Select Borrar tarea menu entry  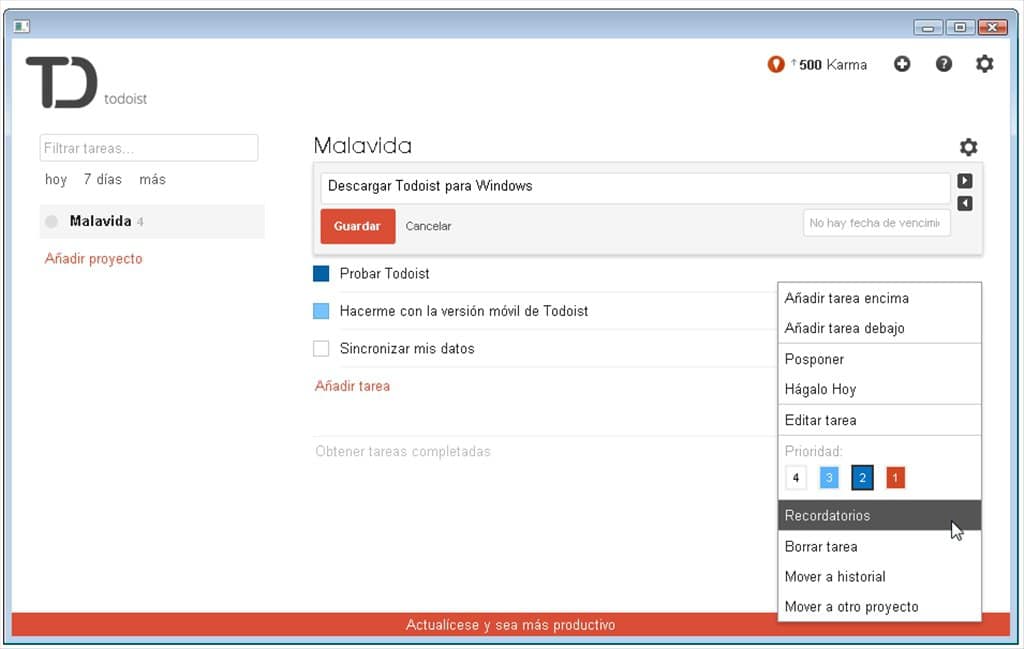[879, 547]
